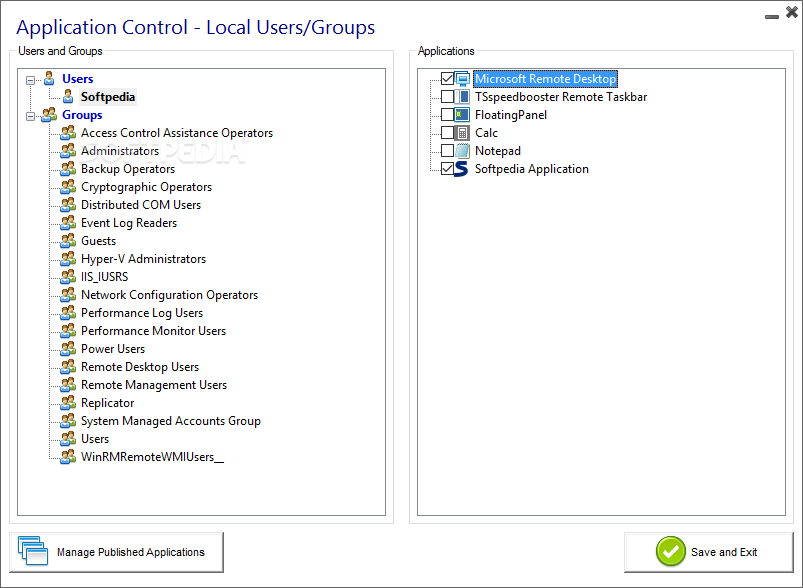Uncheck the Softpedia Application checkbox

[447, 169]
